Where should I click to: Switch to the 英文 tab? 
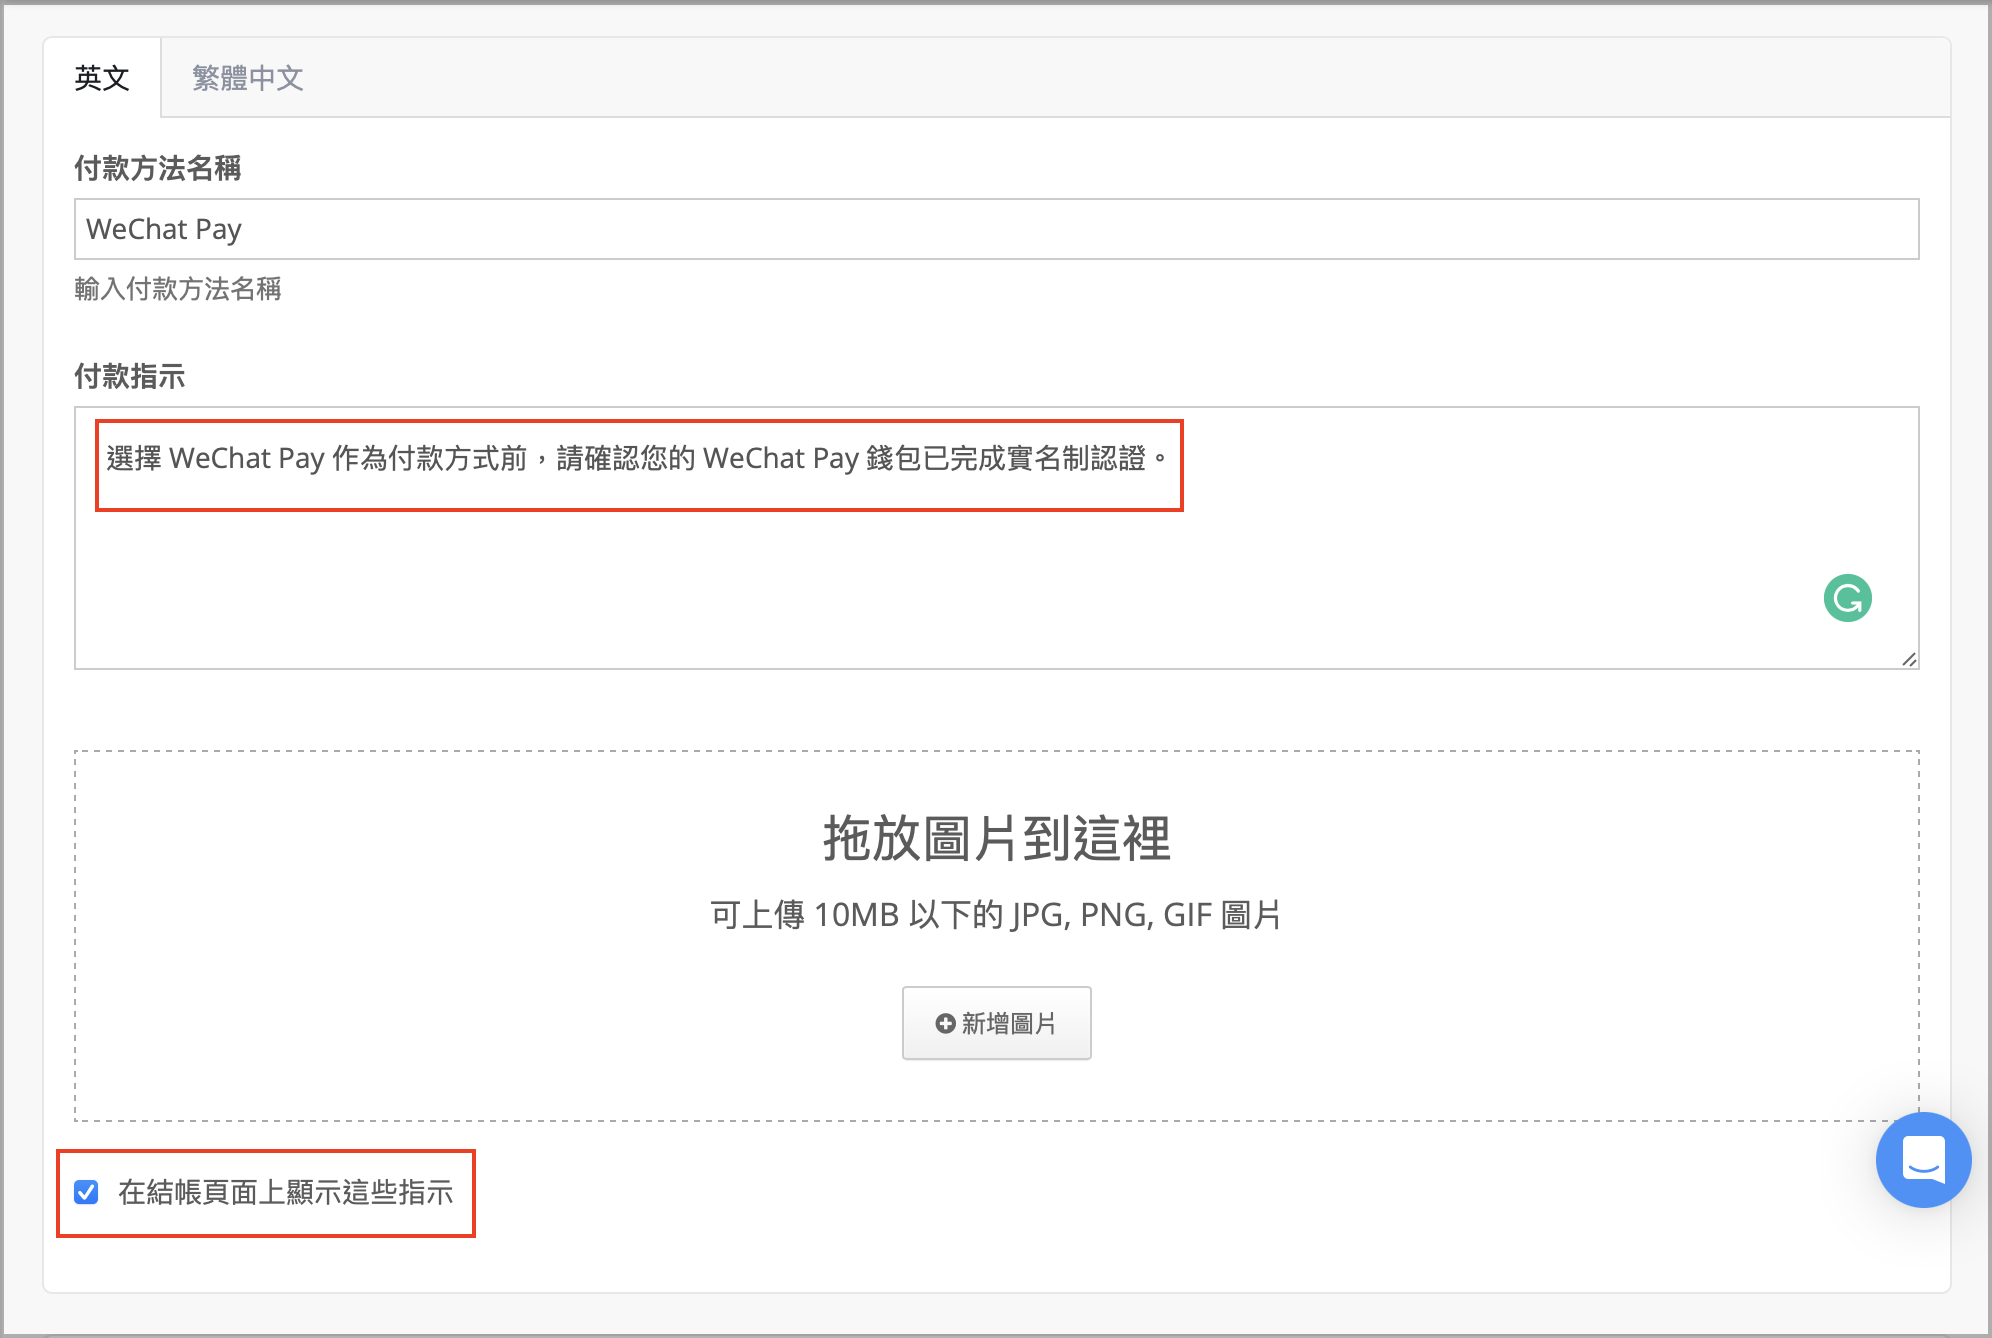click(x=102, y=78)
